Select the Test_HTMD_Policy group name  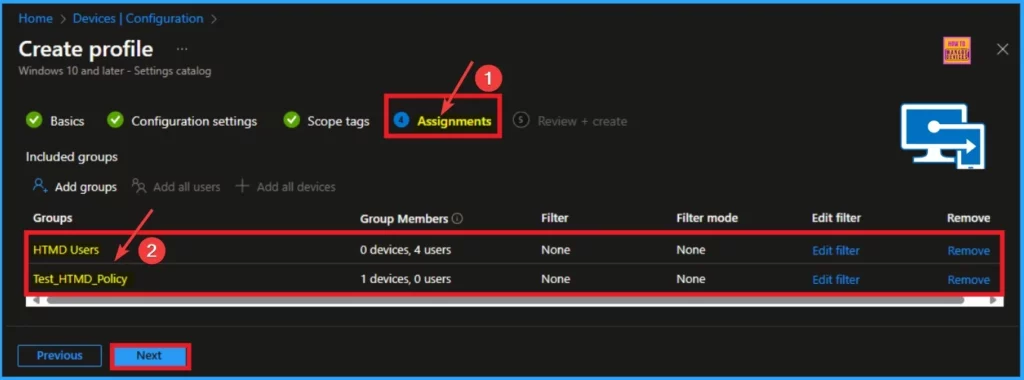coord(80,279)
